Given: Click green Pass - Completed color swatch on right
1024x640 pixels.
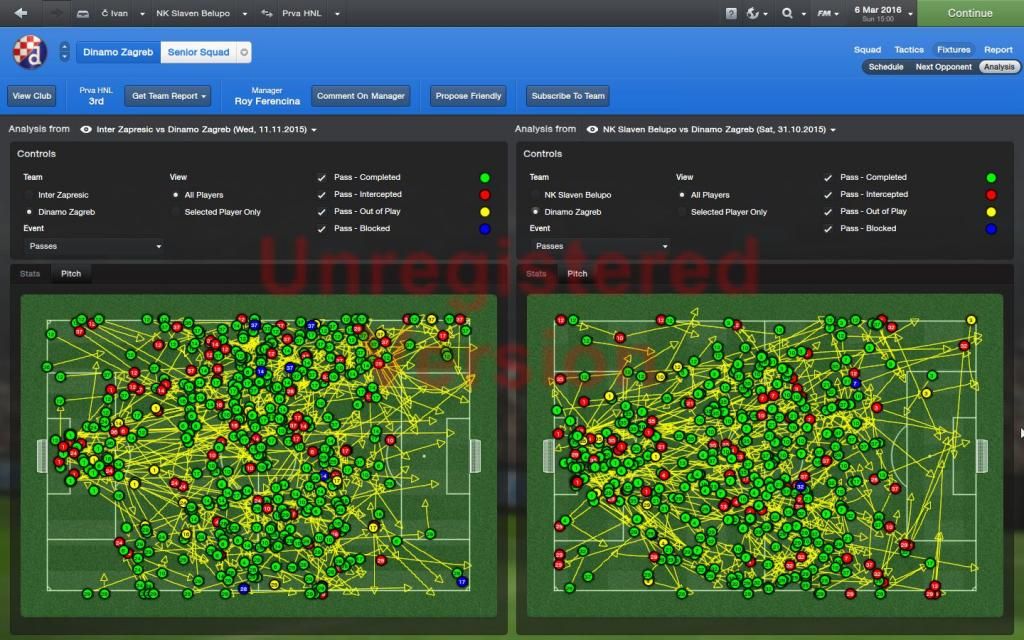Looking at the screenshot, I should point(990,178).
